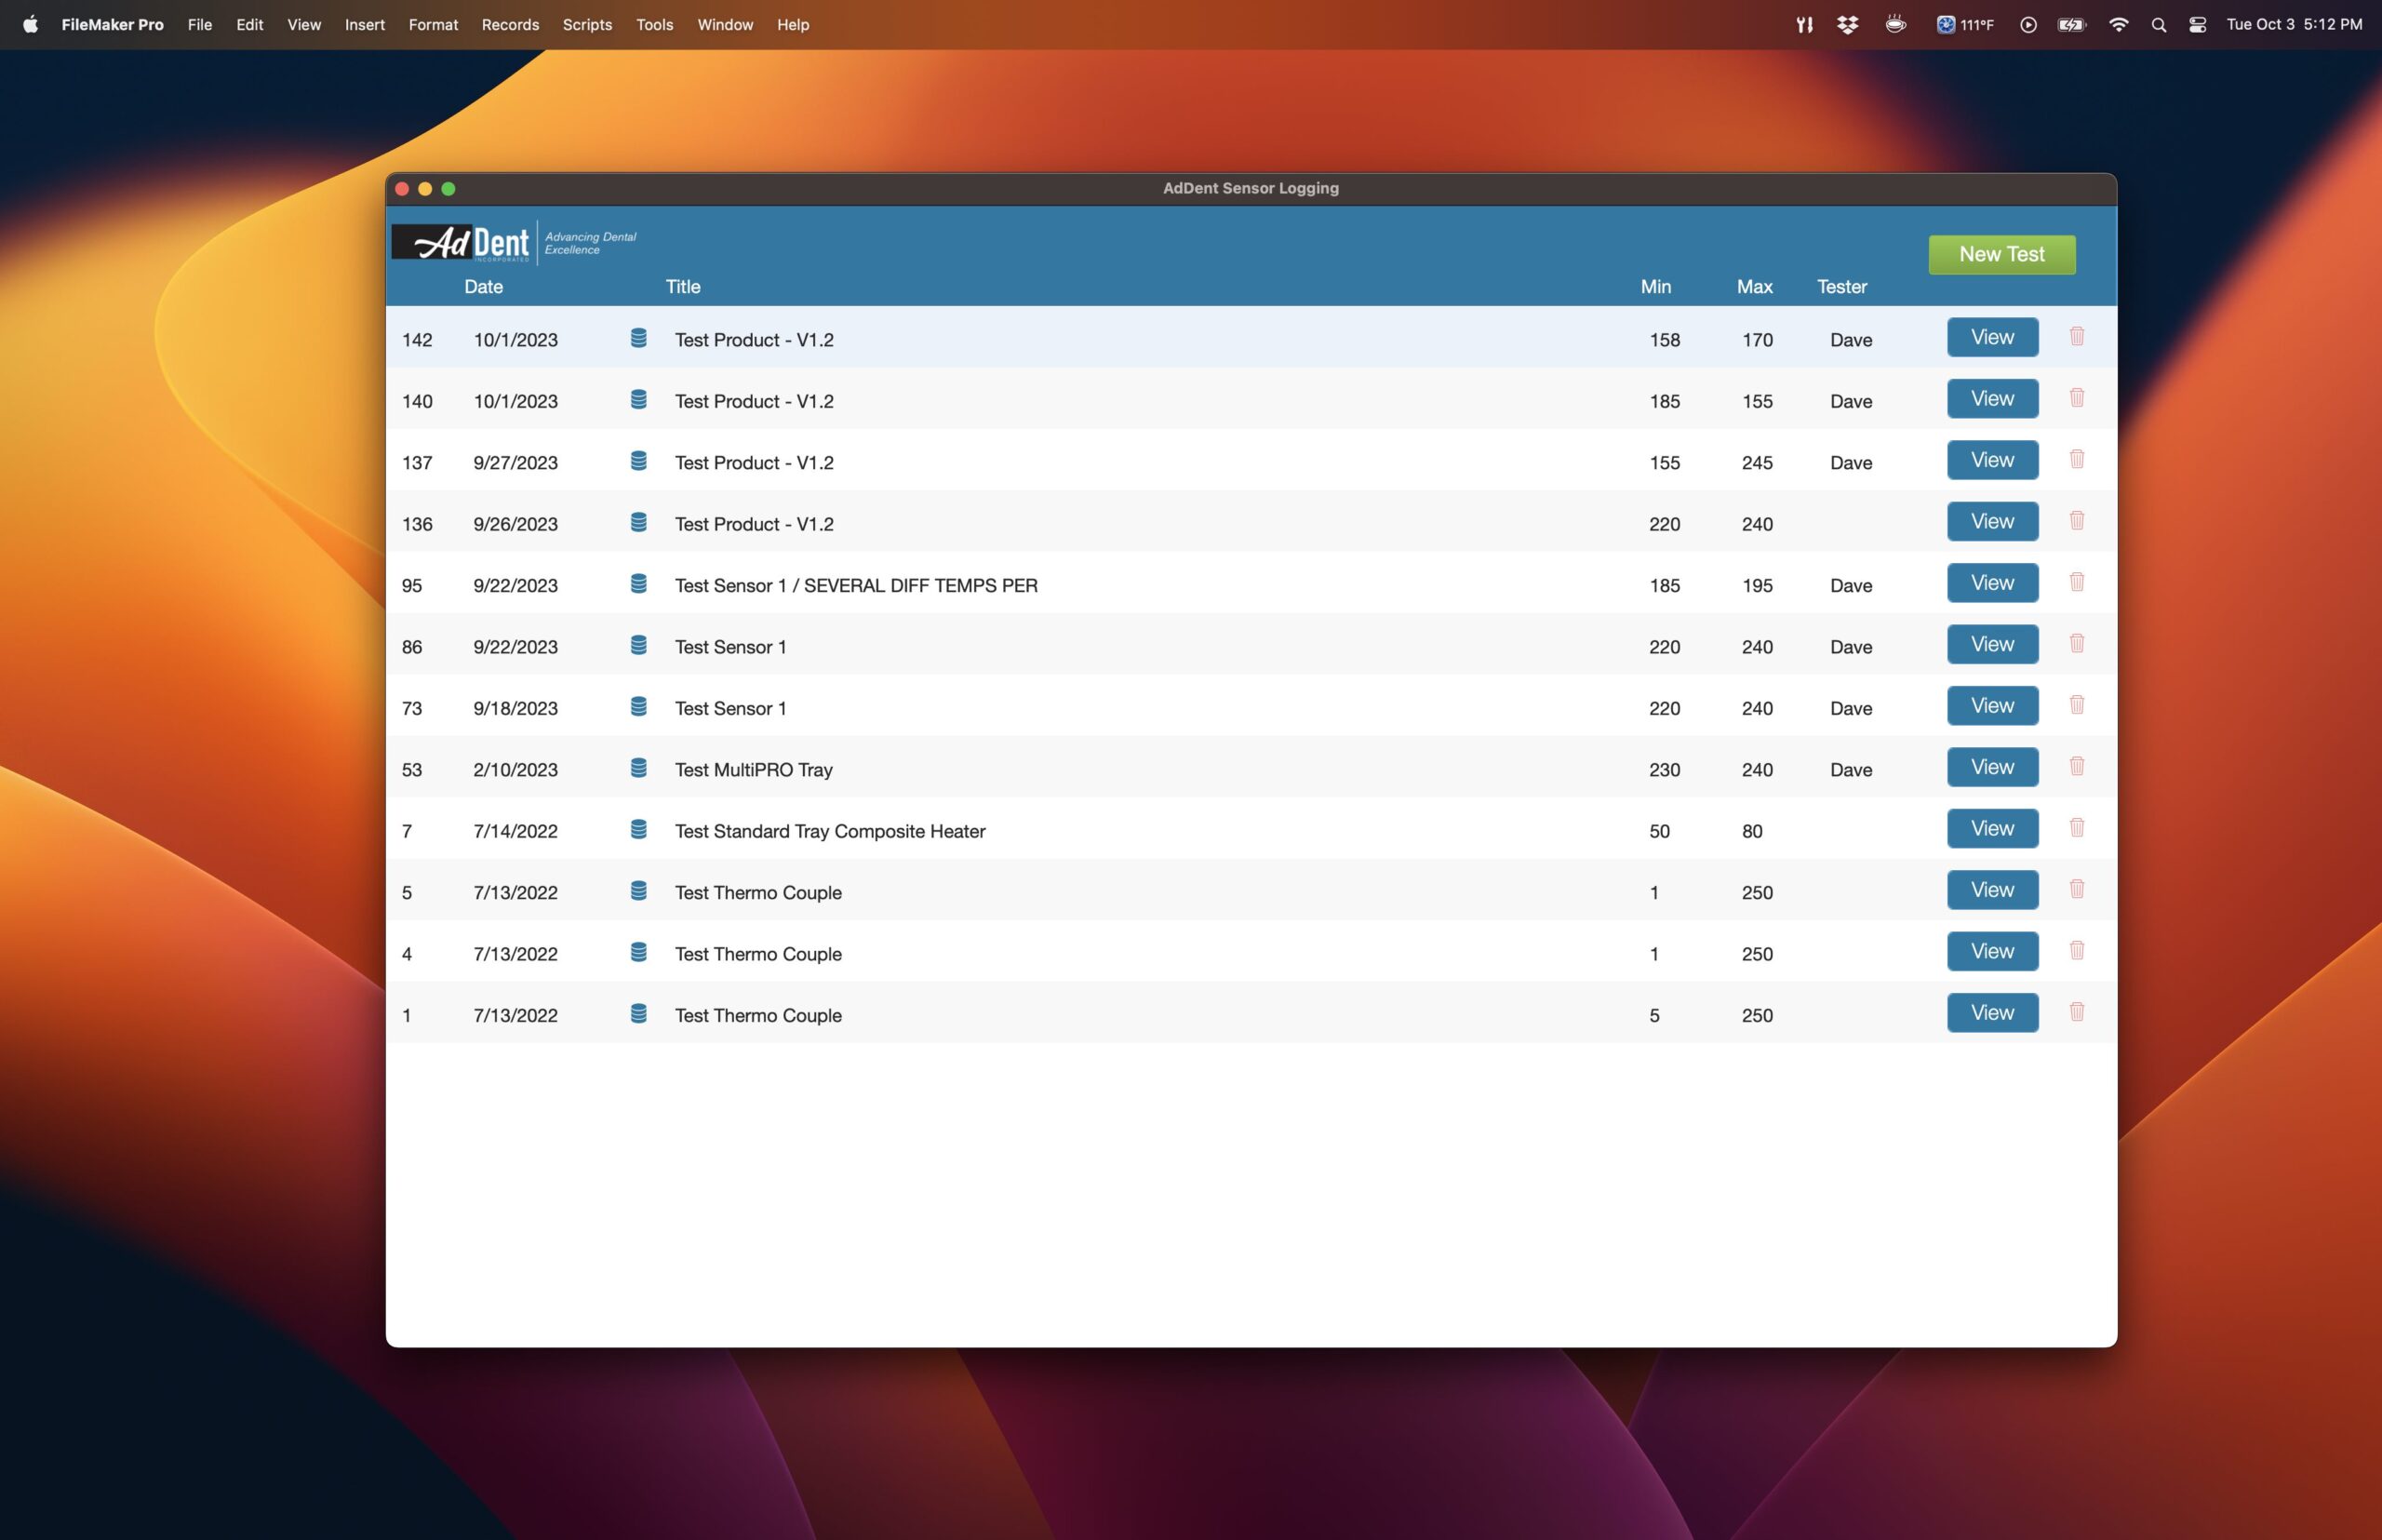This screenshot has height=1540, width=2382.
Task: Click database icon for Test MultiPRO Tray
Action: click(638, 768)
